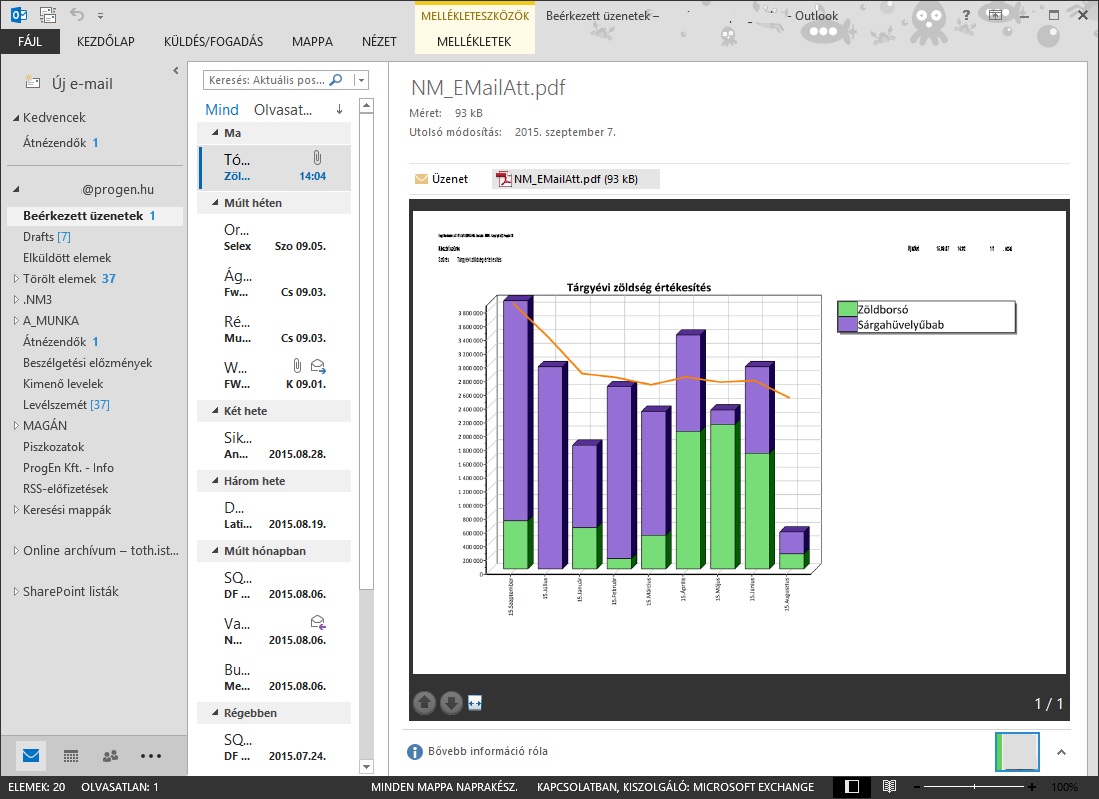This screenshot has height=799, width=1099.
Task: Open the People contacts icon
Action: [110, 756]
